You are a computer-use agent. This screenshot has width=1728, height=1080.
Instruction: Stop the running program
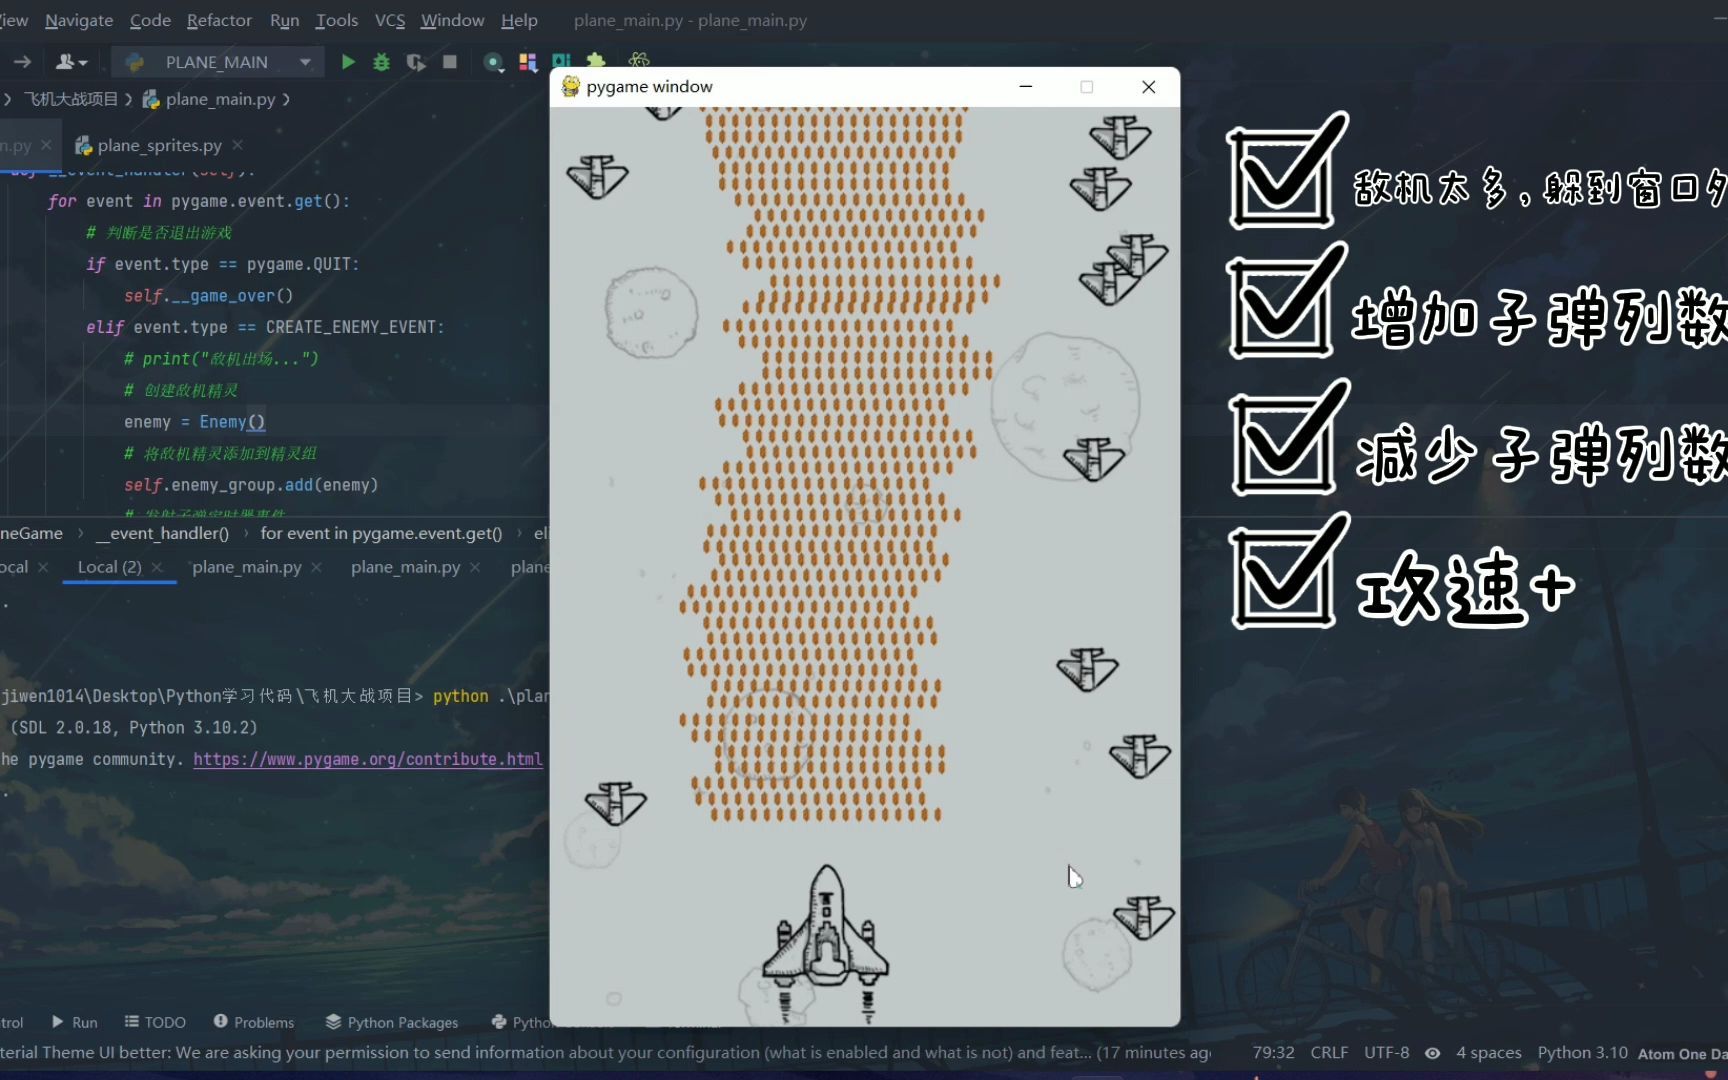point(449,61)
